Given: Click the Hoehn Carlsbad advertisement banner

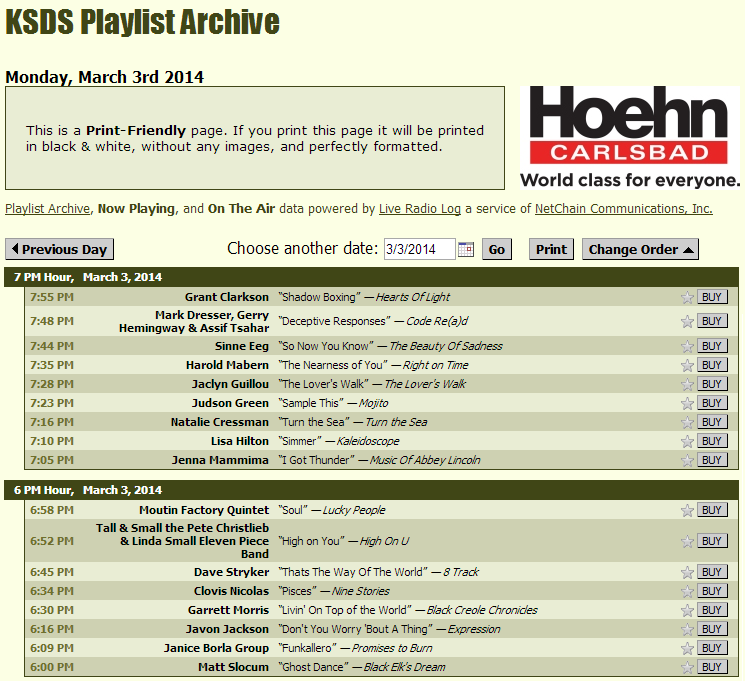Looking at the screenshot, I should click(x=630, y=137).
